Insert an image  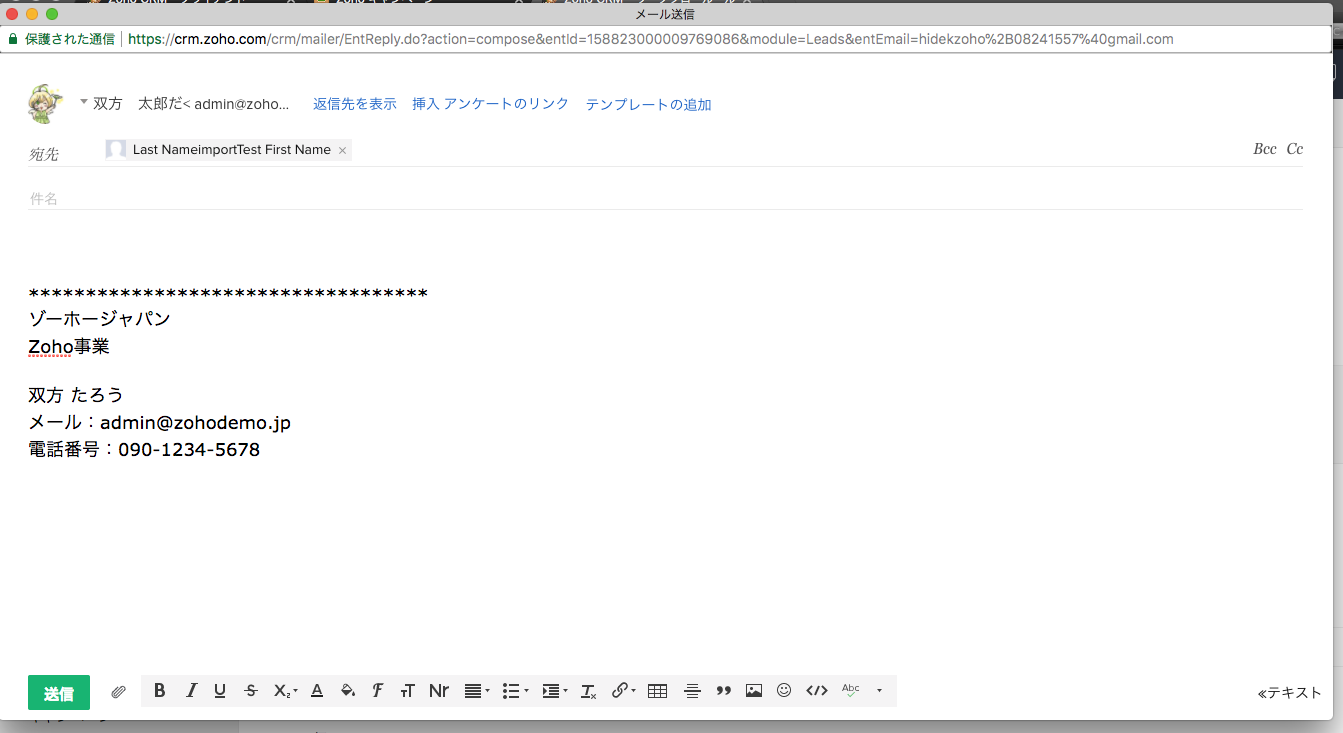tap(754, 691)
